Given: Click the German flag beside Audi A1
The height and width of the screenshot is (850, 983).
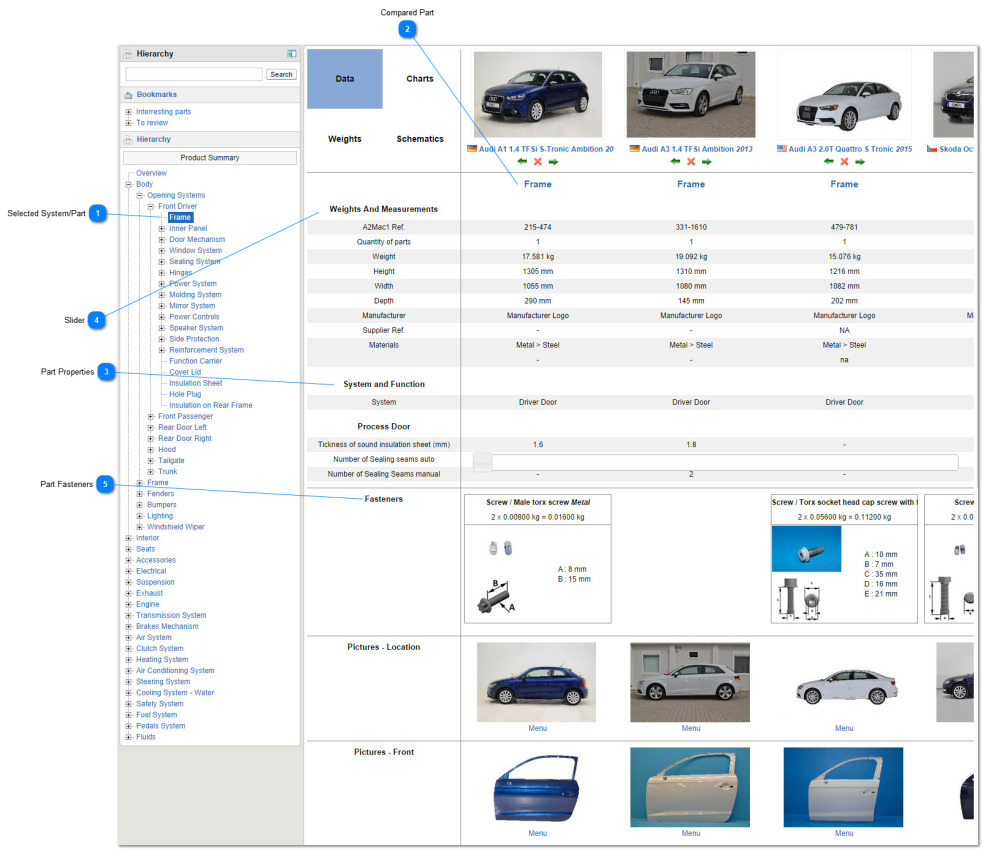Looking at the screenshot, I should 472,149.
